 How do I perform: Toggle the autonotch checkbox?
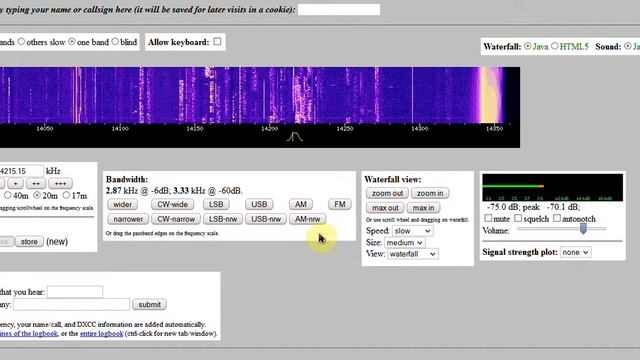[x=557, y=218]
